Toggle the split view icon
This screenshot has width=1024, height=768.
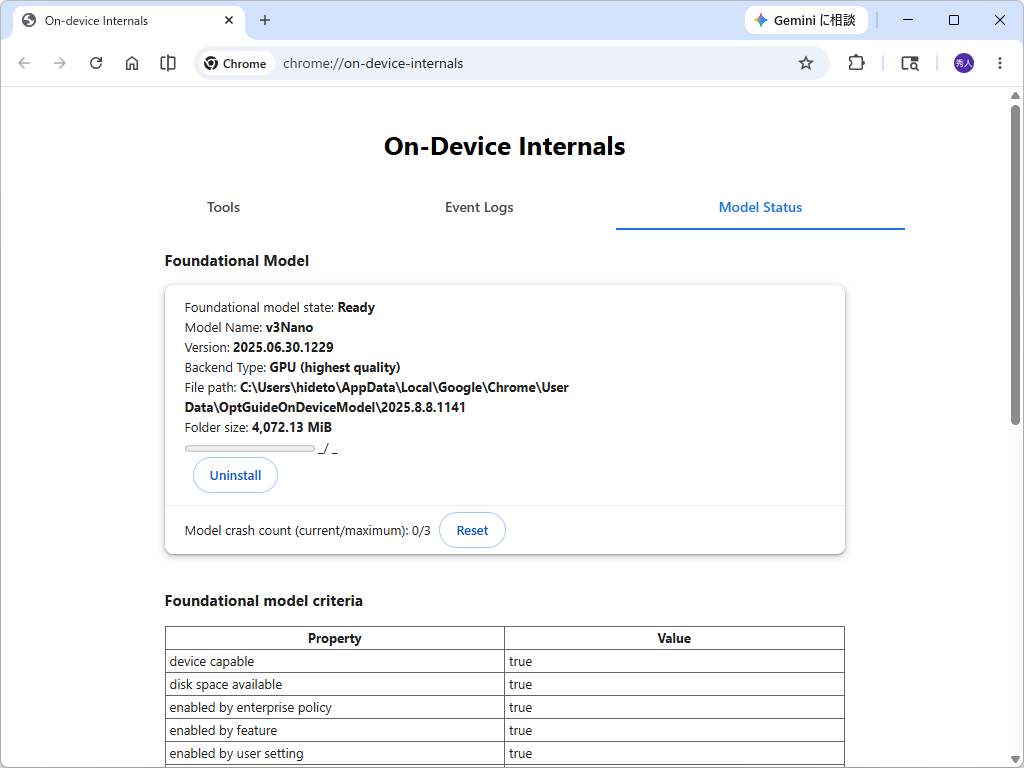point(168,63)
